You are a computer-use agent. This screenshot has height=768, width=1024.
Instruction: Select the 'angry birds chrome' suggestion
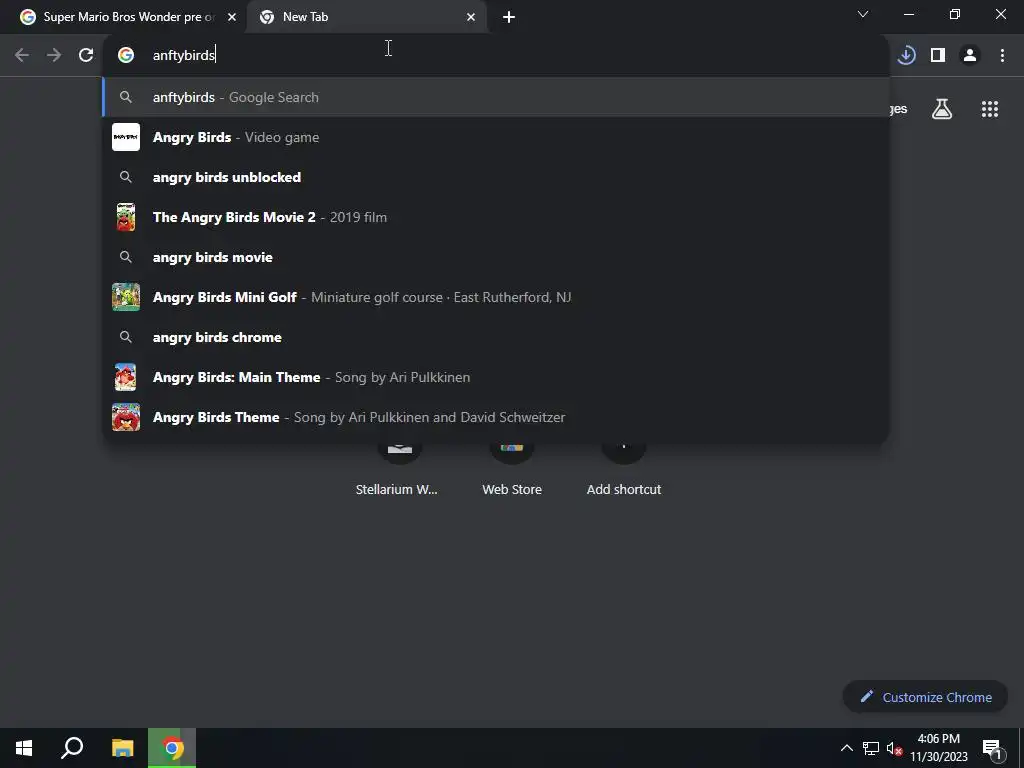click(x=496, y=337)
